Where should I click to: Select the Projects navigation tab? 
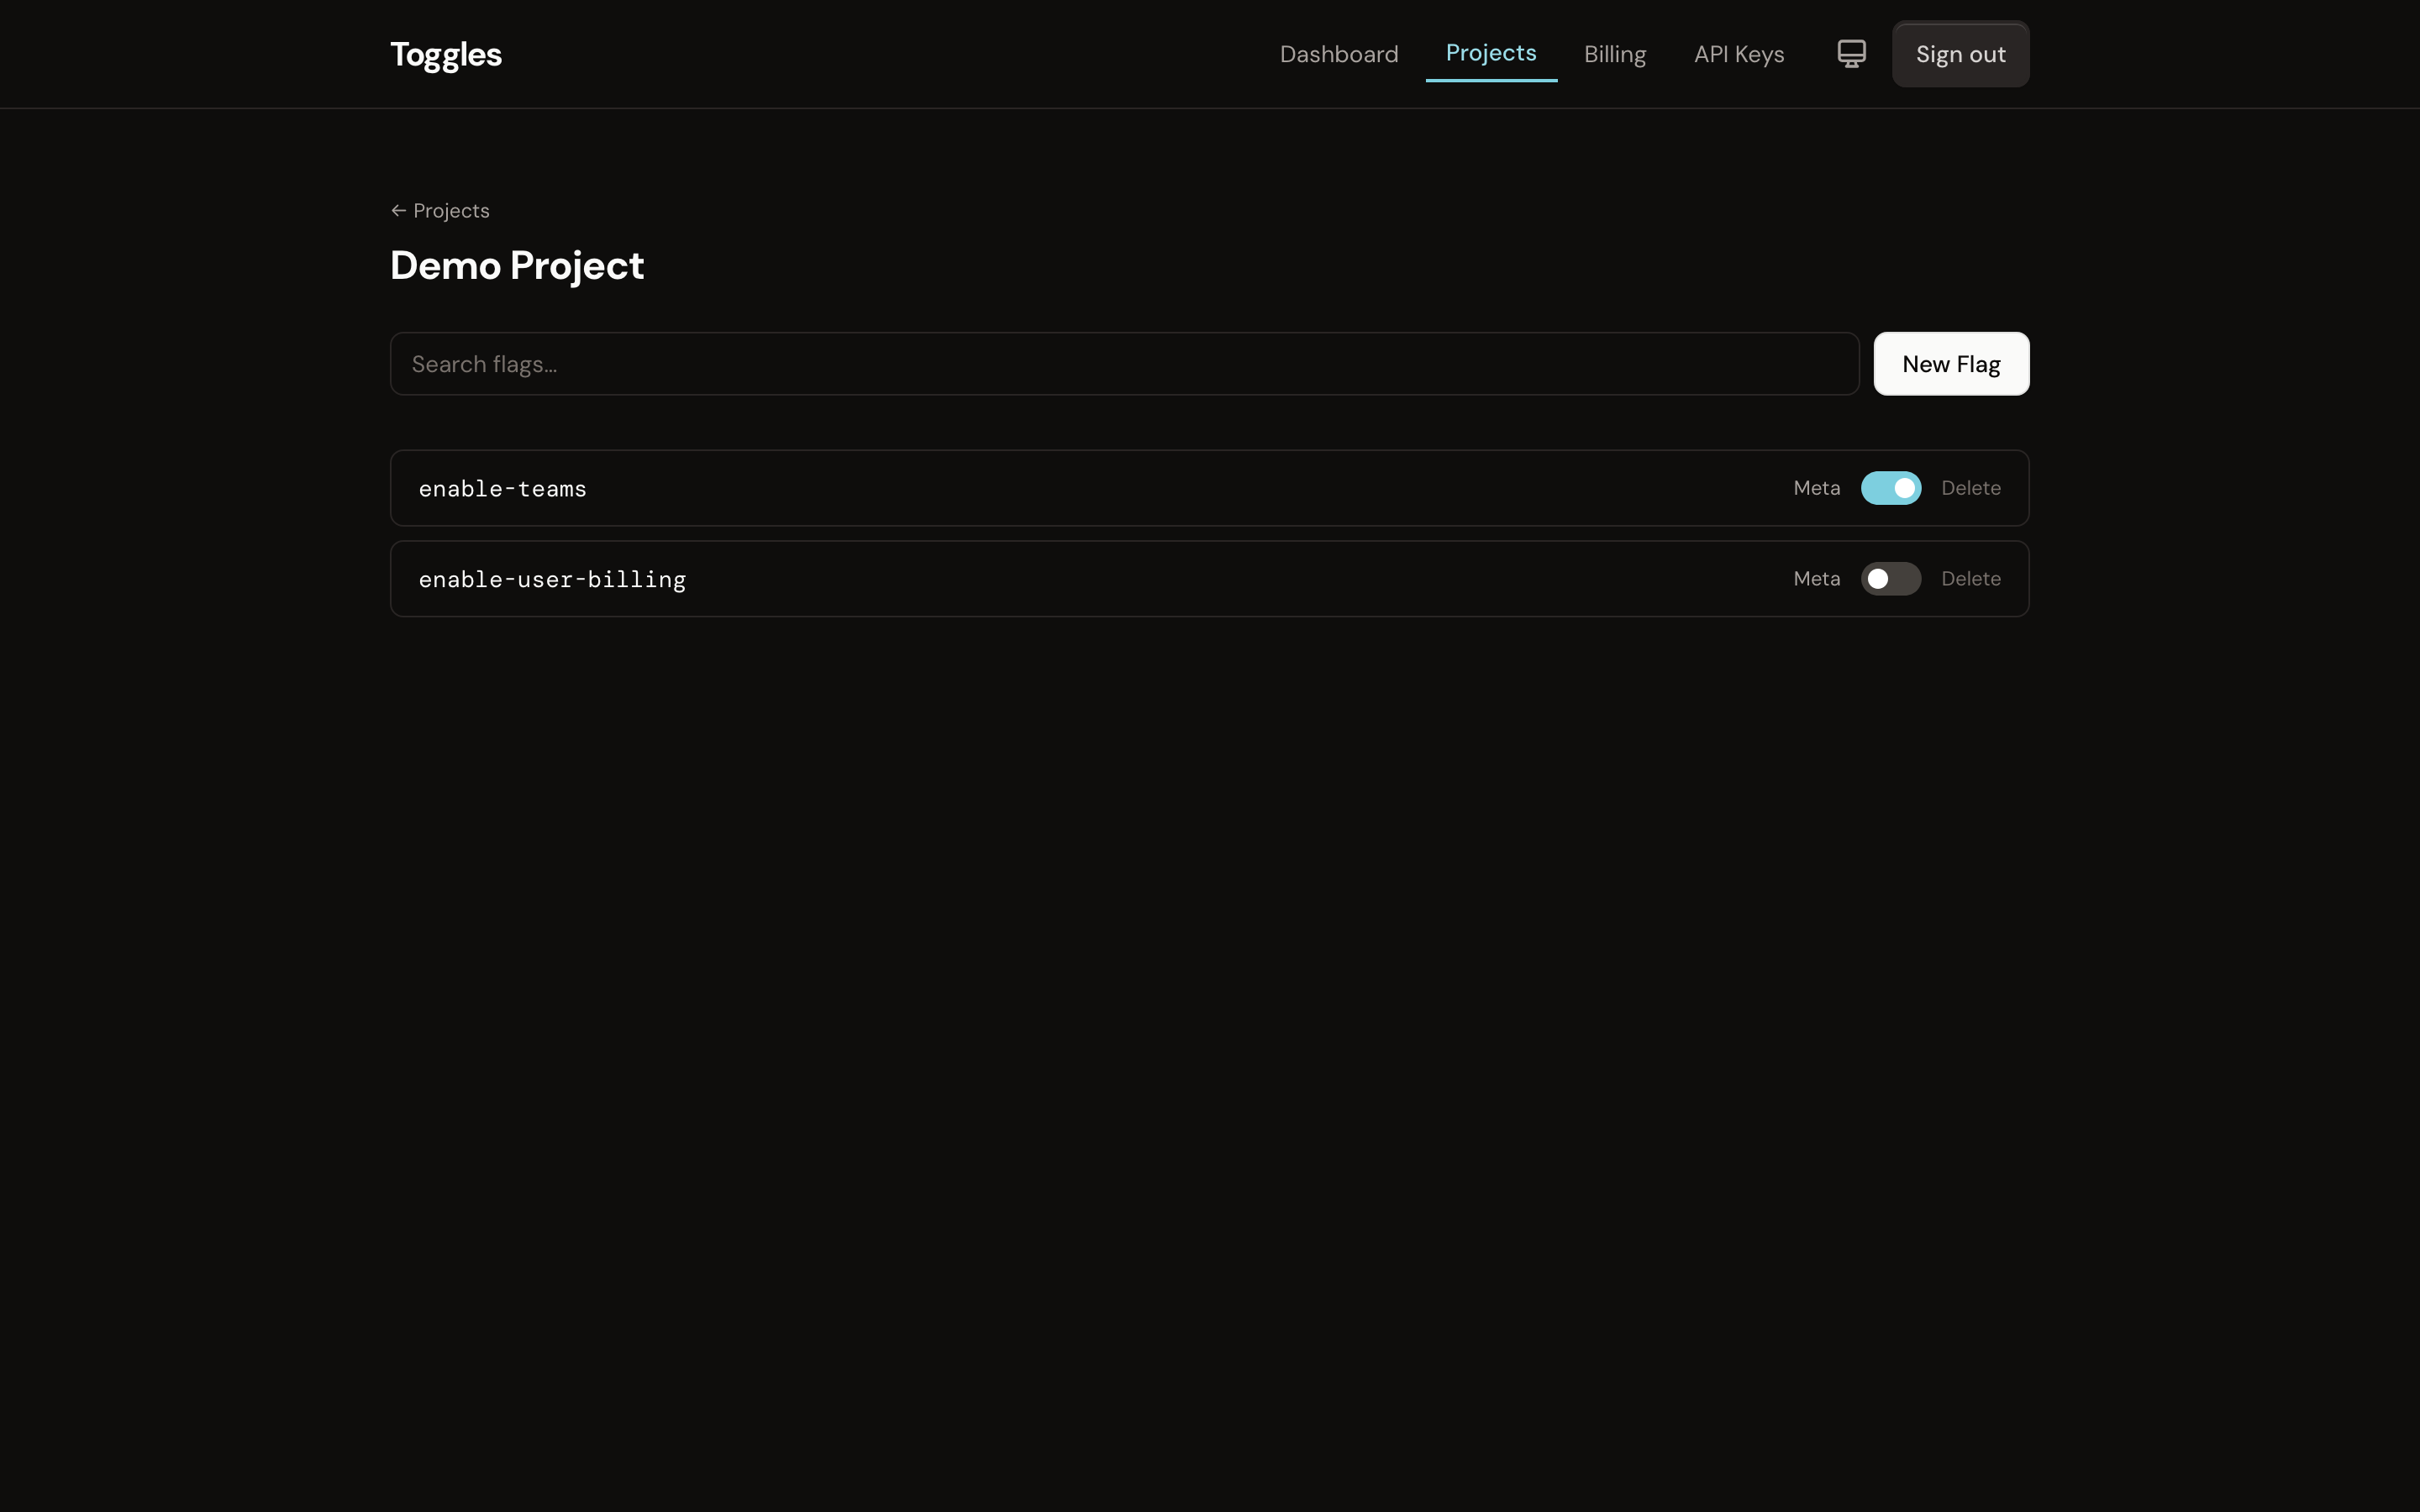pyautogui.click(x=1491, y=54)
